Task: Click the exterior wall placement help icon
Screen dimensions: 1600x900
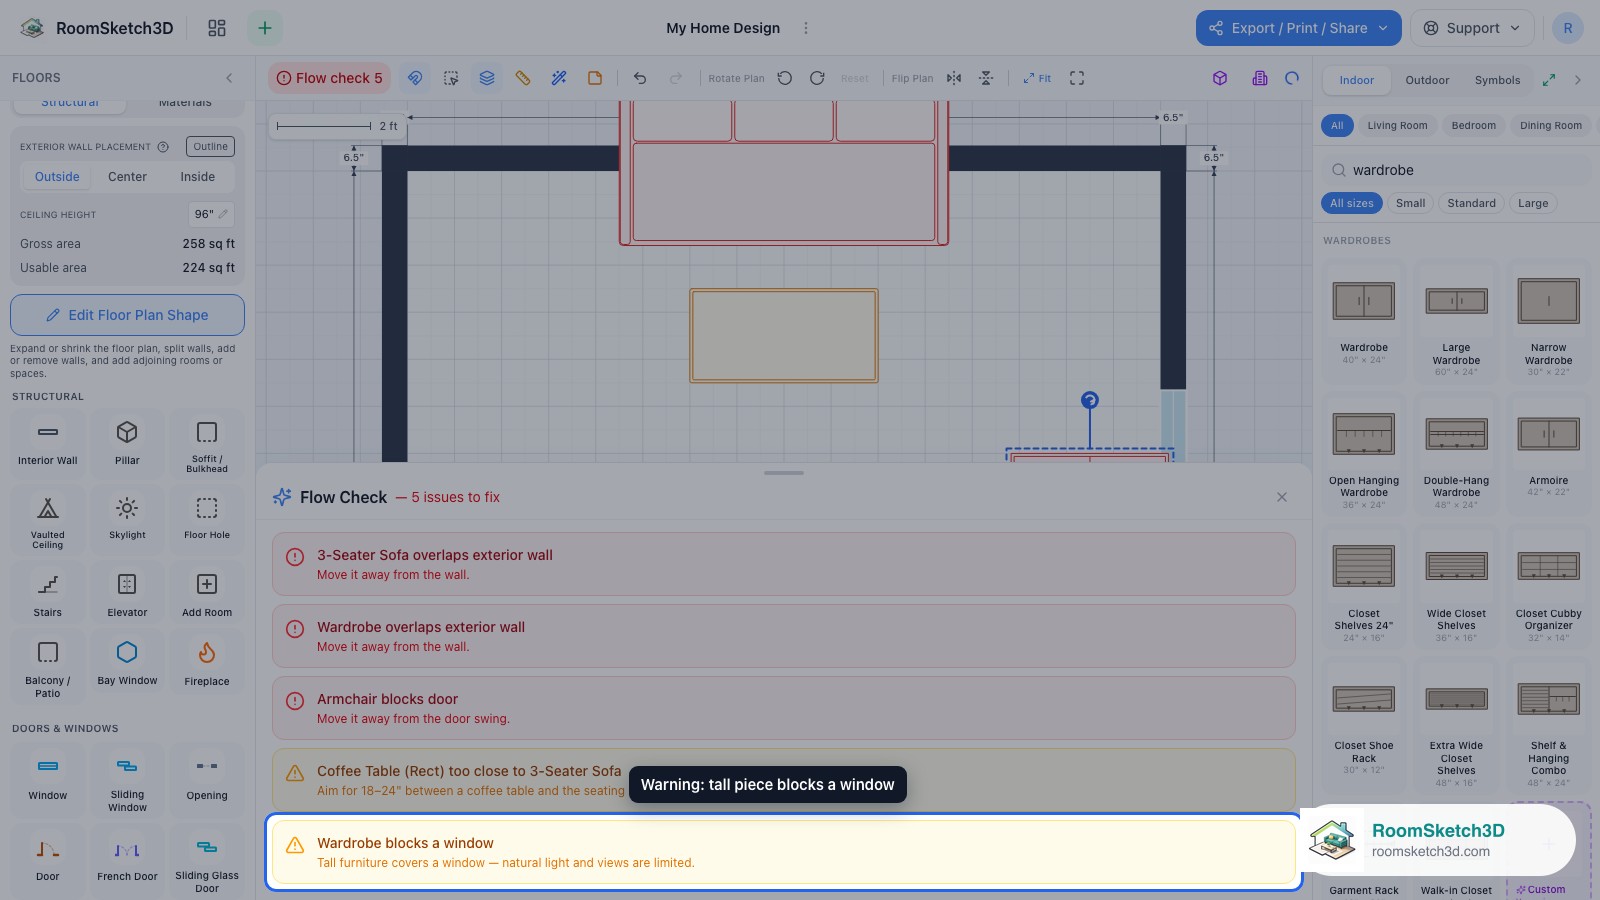Action: click(163, 147)
